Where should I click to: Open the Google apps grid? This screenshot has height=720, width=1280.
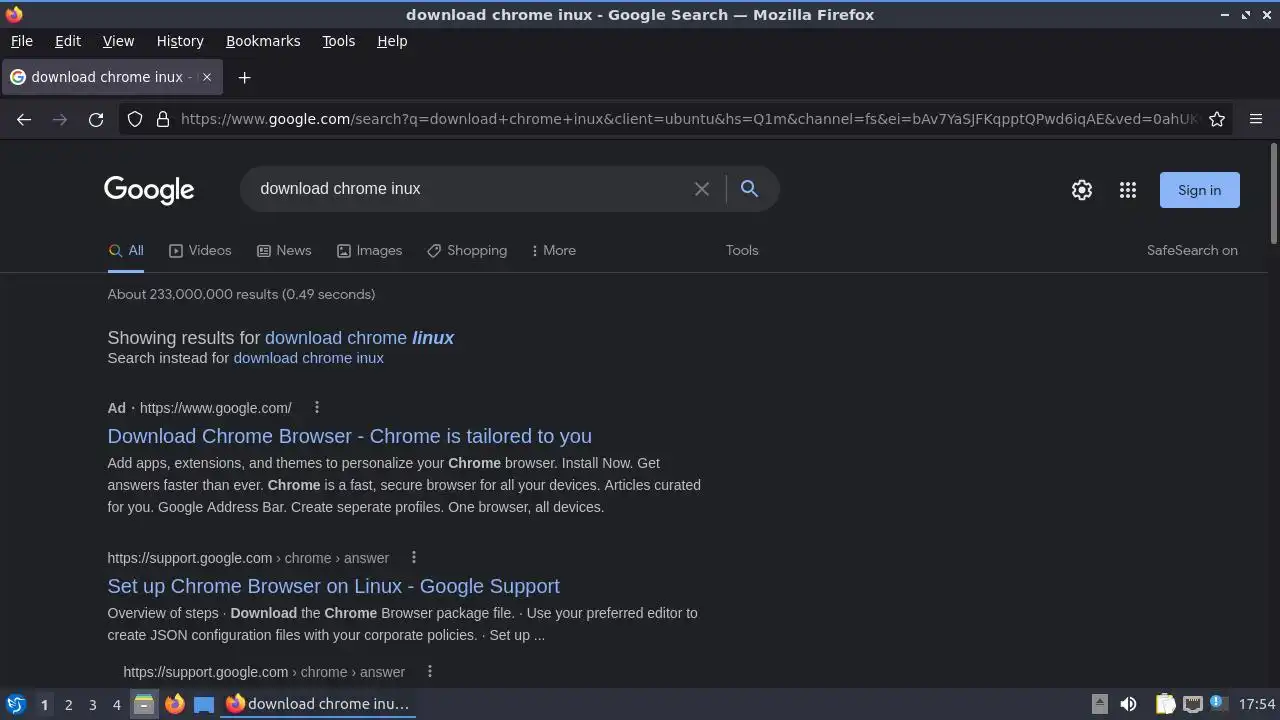1128,190
